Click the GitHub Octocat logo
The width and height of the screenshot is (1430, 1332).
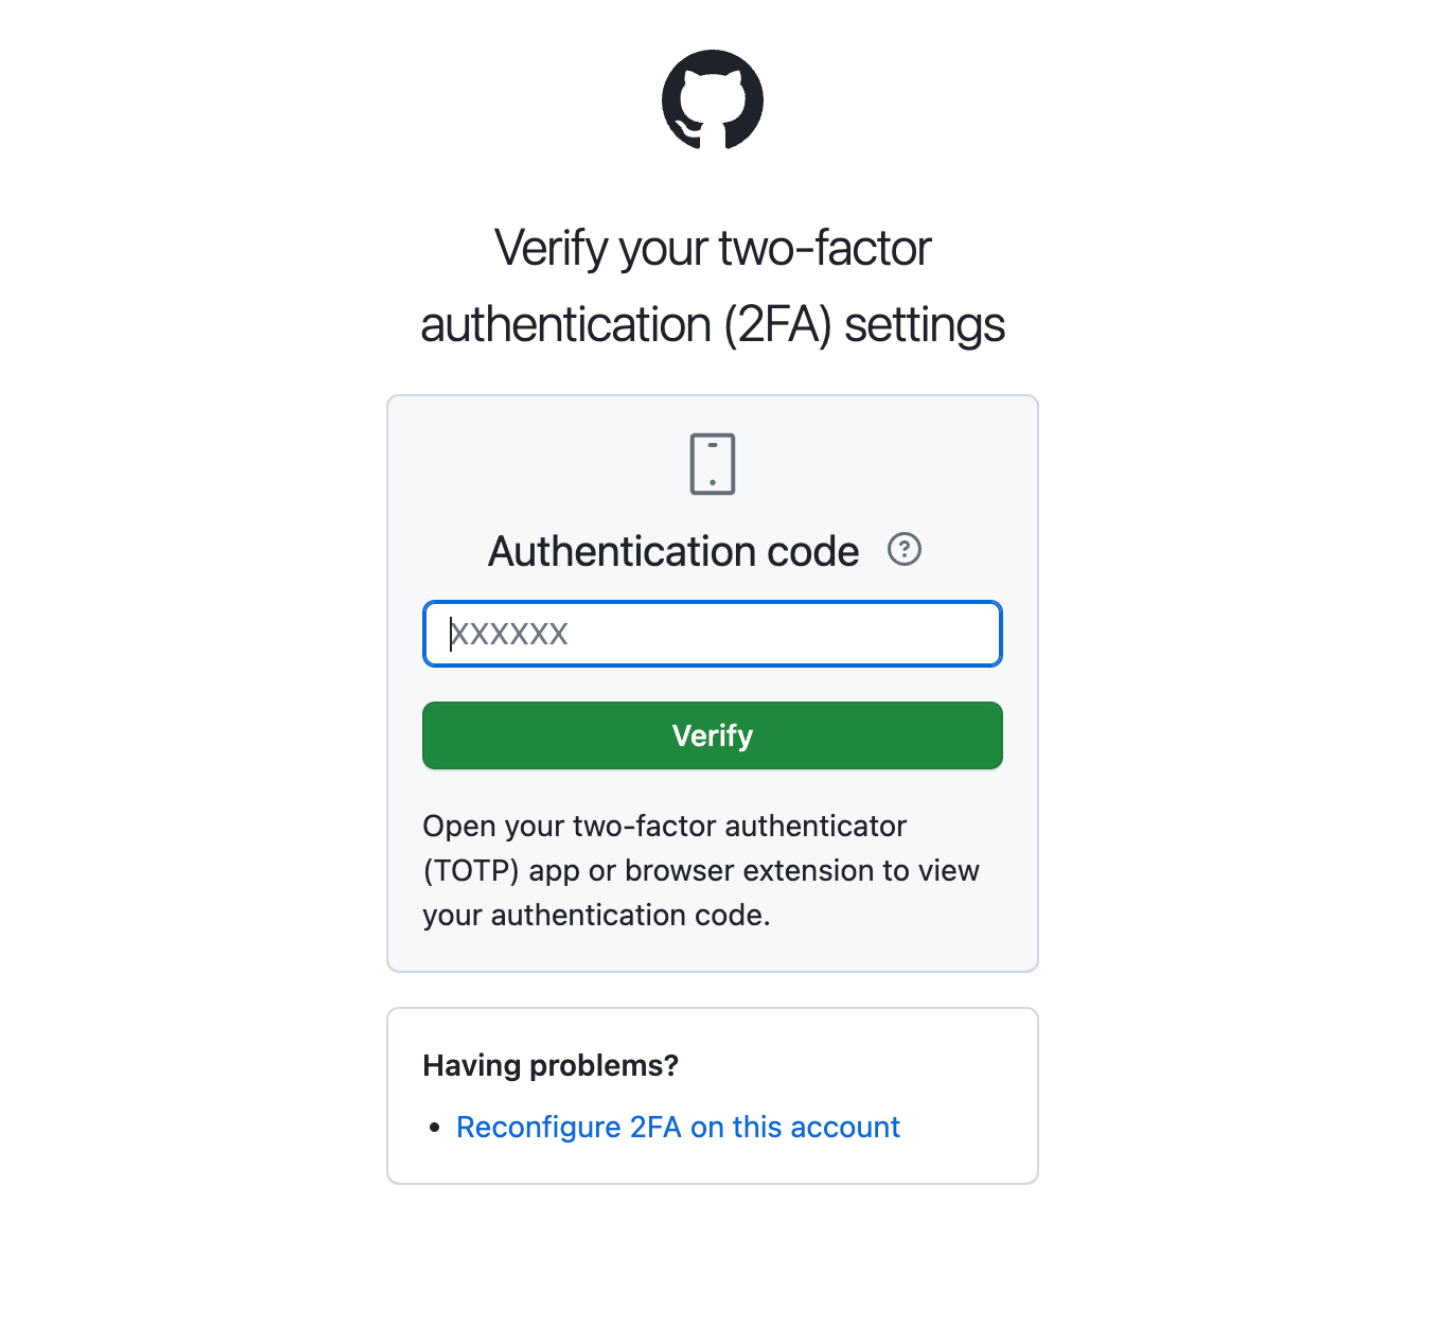pos(712,100)
